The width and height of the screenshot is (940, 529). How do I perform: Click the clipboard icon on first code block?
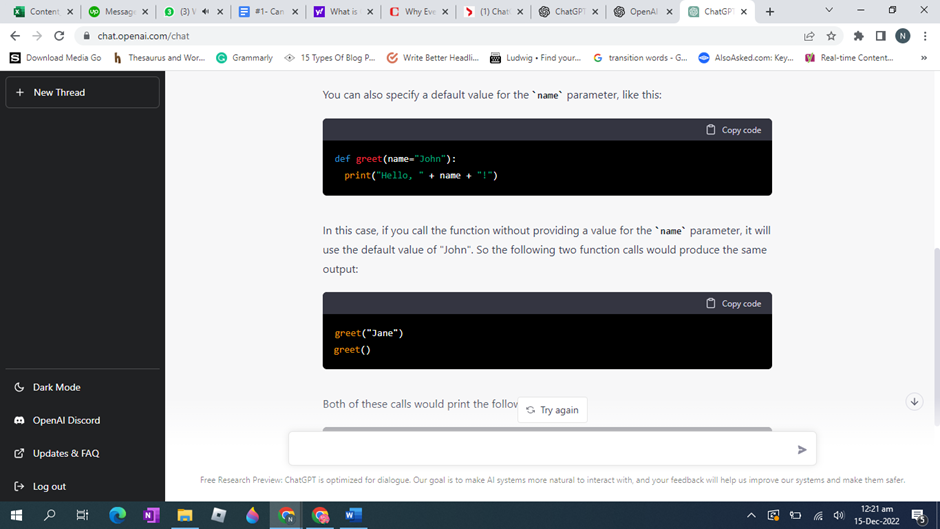(710, 130)
